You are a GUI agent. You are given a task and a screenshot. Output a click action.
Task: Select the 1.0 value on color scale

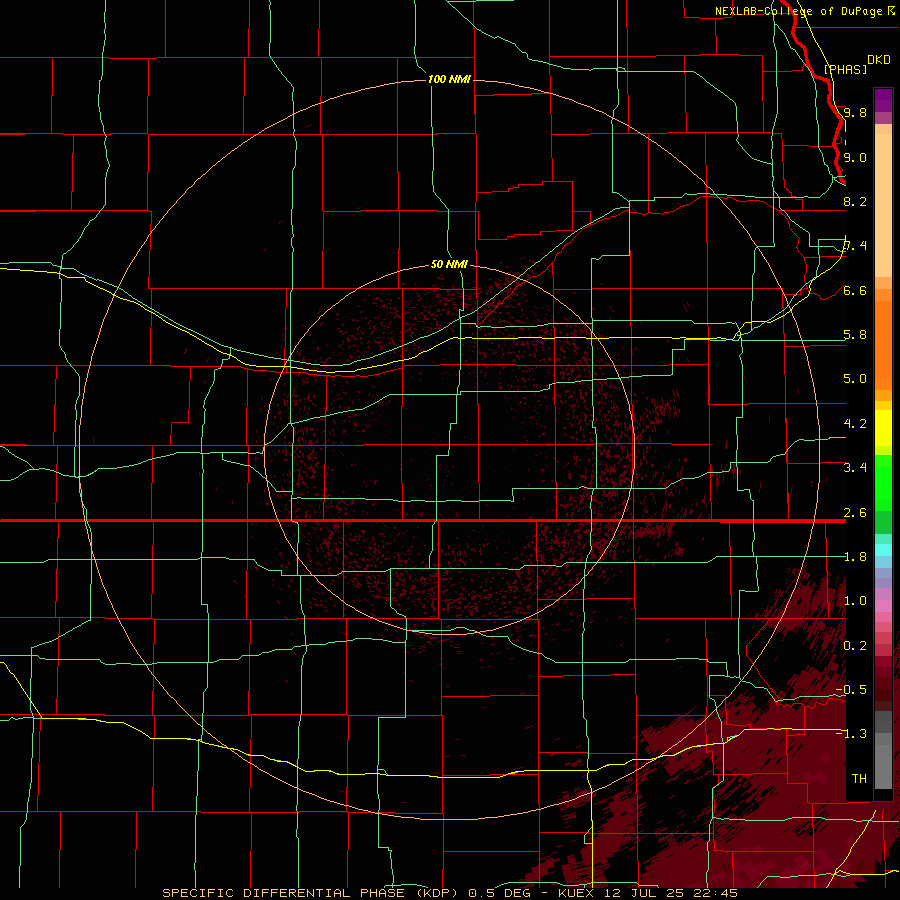coord(855,601)
